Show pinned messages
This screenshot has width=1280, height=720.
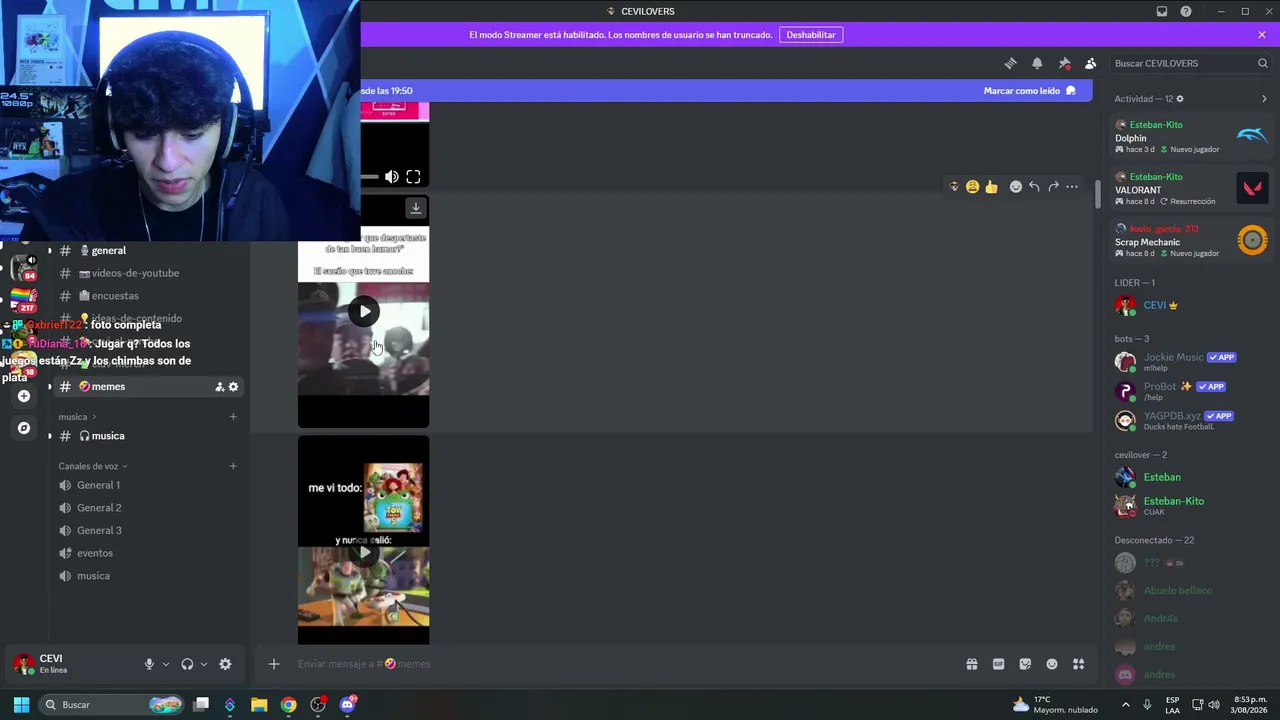click(1064, 63)
